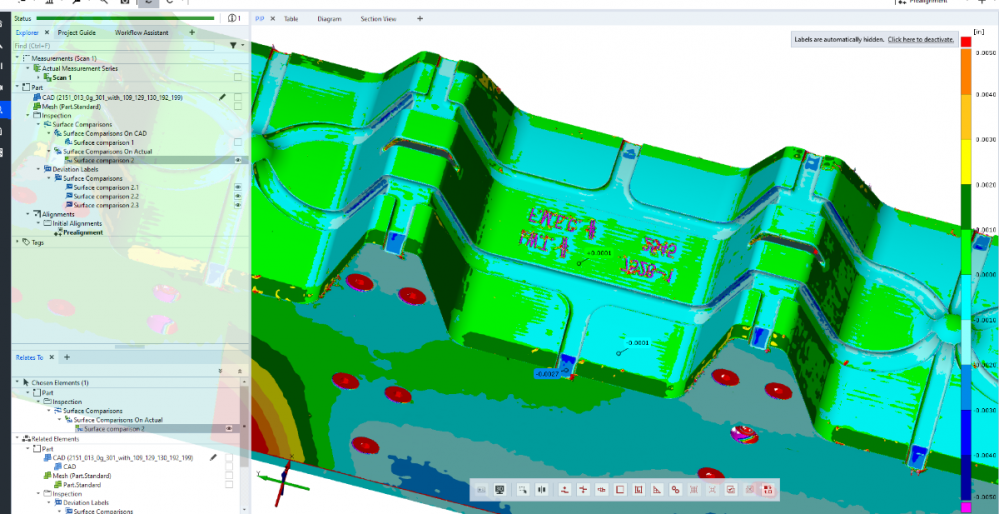Click the status info icon showing 1
999x514 pixels.
(234, 18)
